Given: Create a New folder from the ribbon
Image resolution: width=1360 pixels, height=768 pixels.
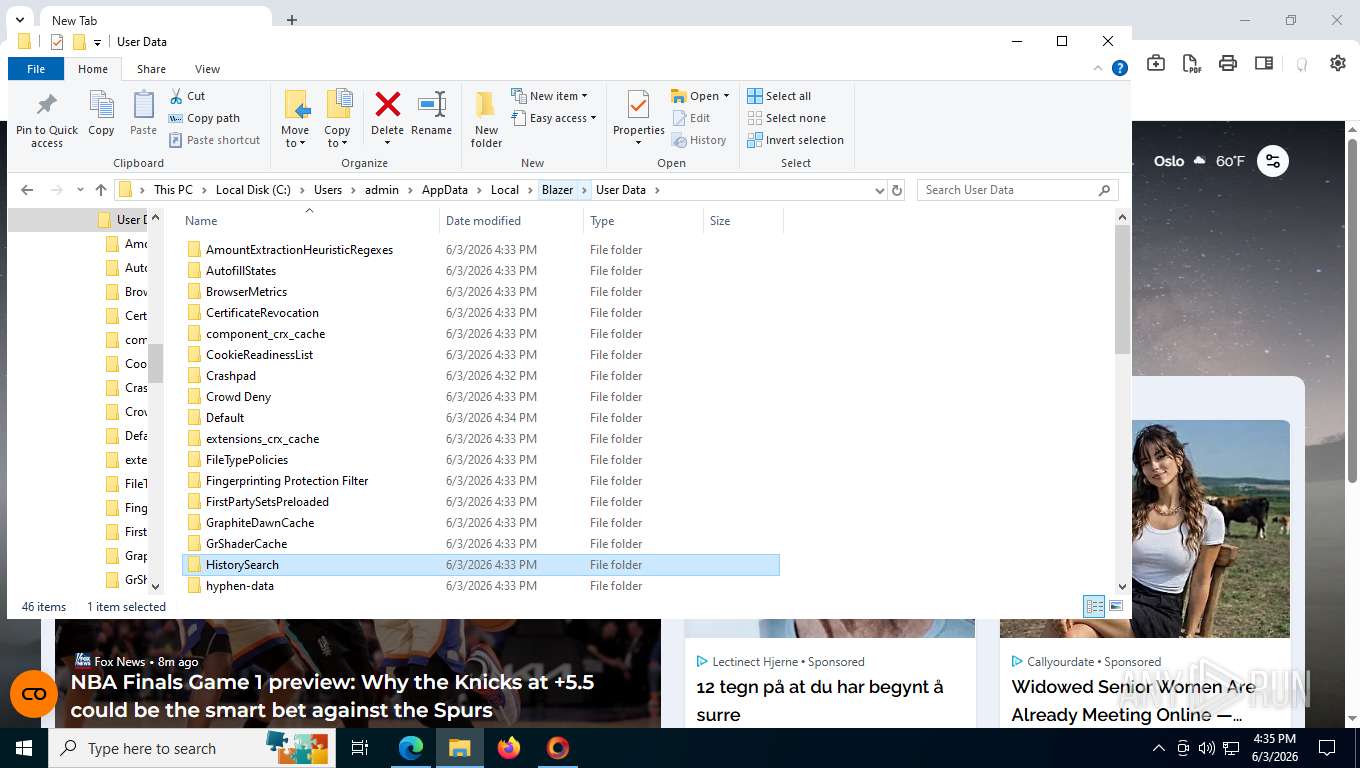Looking at the screenshot, I should [x=486, y=120].
